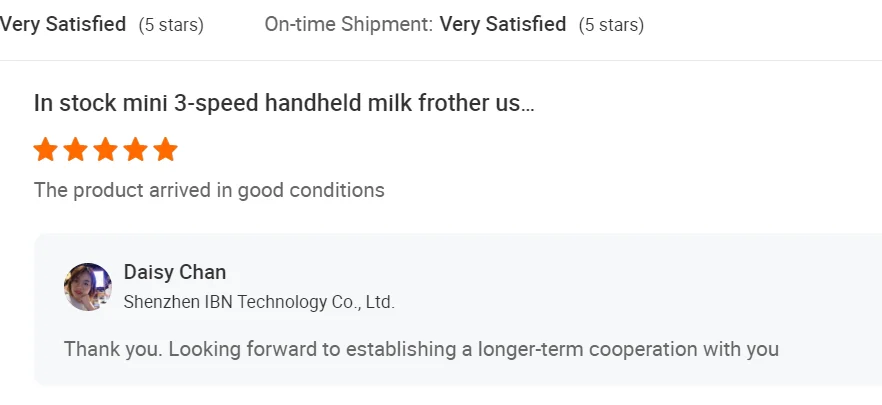This screenshot has width=882, height=405.
Task: Click the review text about product arrival
Action: tap(209, 190)
